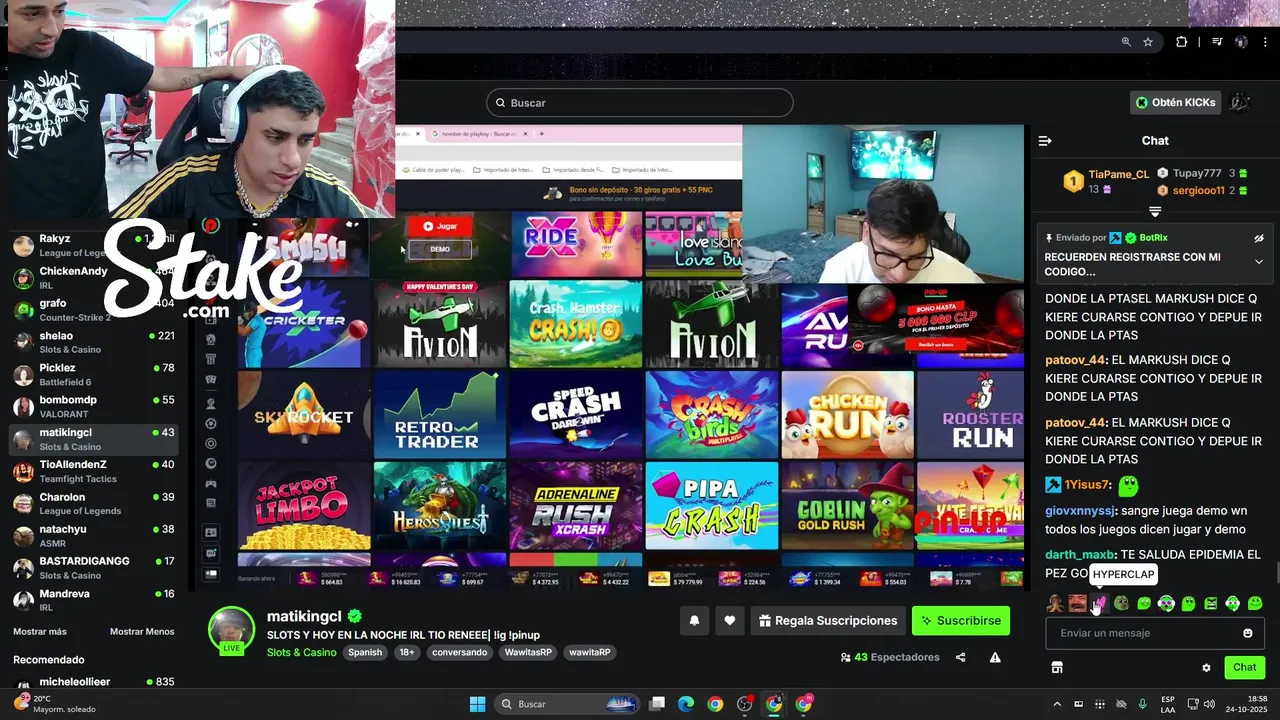
Task: Open natachyu channel in sidebar
Action: click(x=94, y=535)
